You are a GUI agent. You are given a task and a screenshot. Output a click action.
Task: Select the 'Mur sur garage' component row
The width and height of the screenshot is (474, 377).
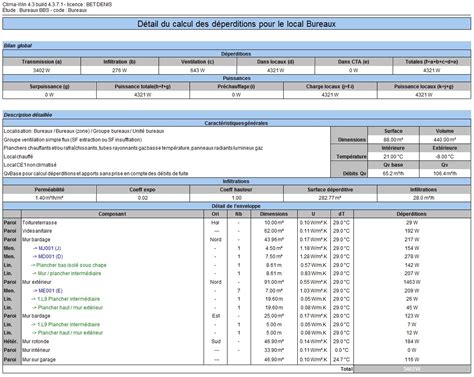coord(236,360)
